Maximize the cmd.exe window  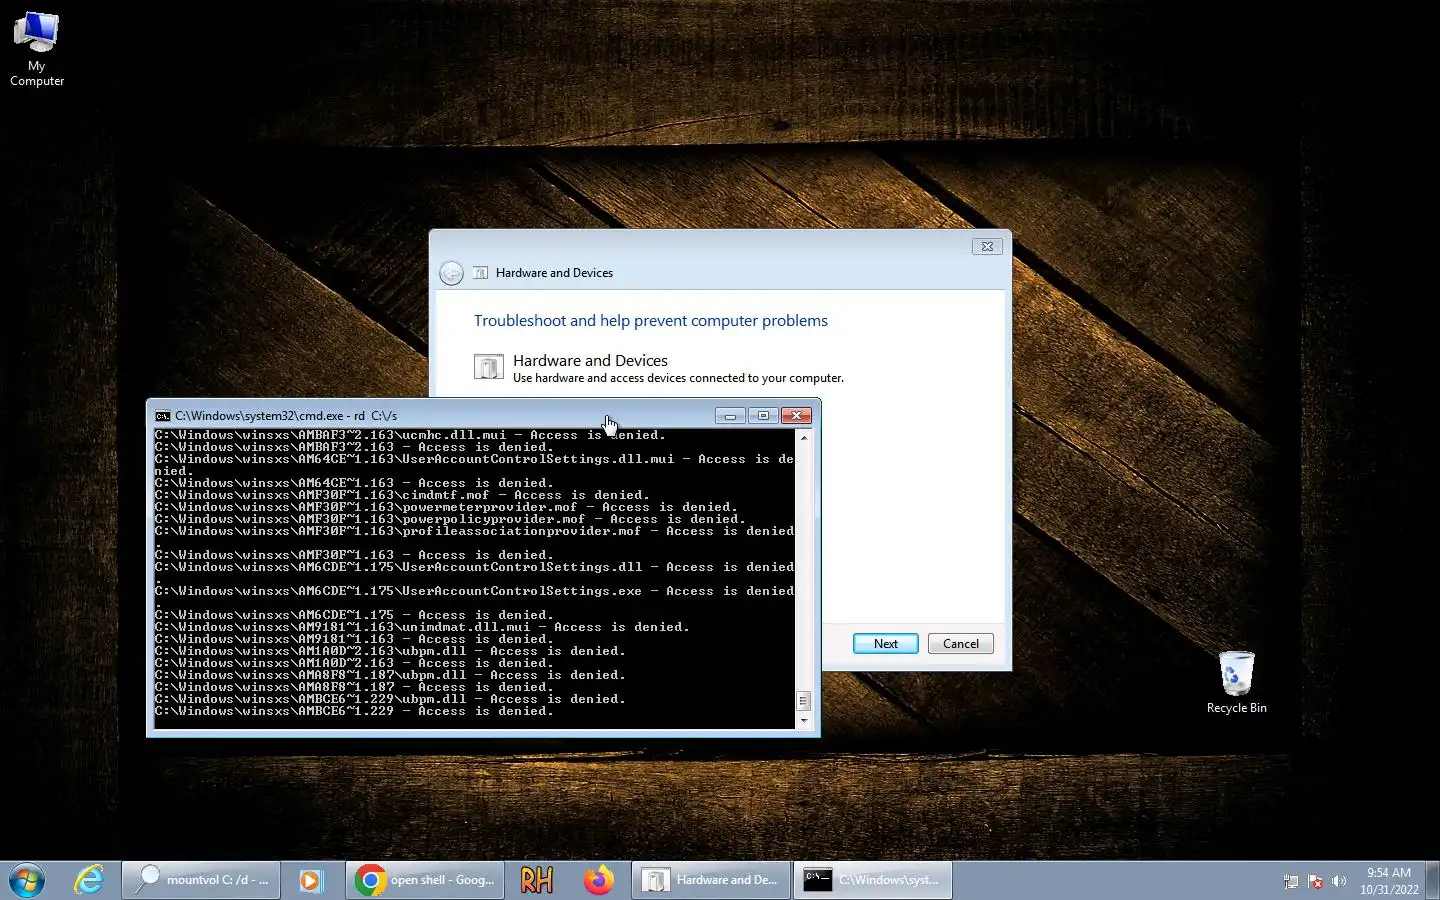click(x=763, y=416)
